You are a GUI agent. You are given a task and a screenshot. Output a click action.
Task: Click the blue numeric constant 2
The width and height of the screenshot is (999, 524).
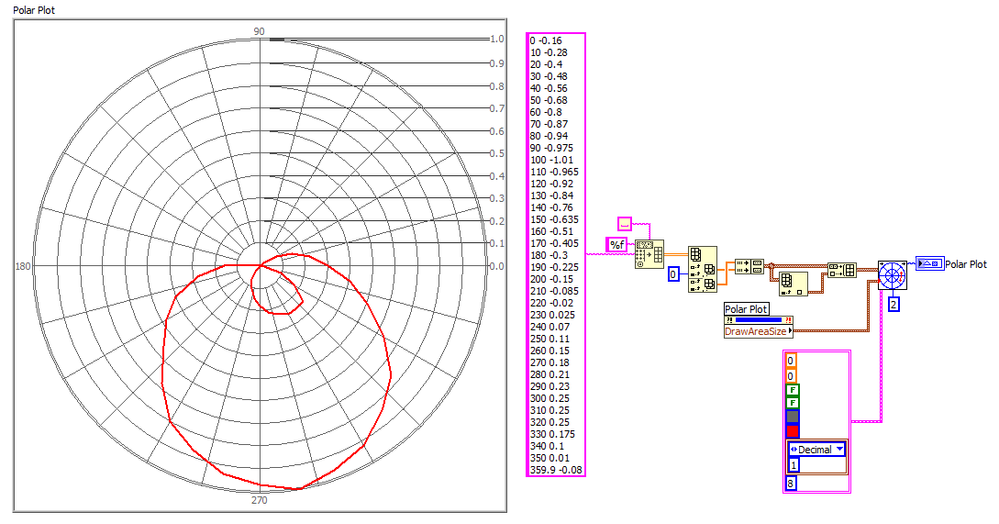(894, 304)
